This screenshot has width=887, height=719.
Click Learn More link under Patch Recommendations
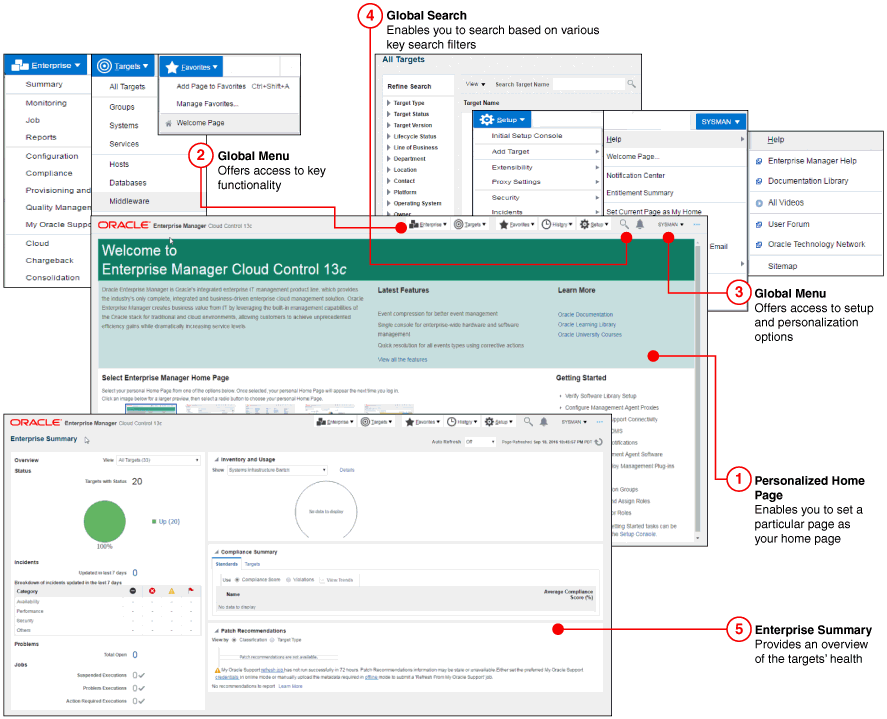[x=290, y=686]
